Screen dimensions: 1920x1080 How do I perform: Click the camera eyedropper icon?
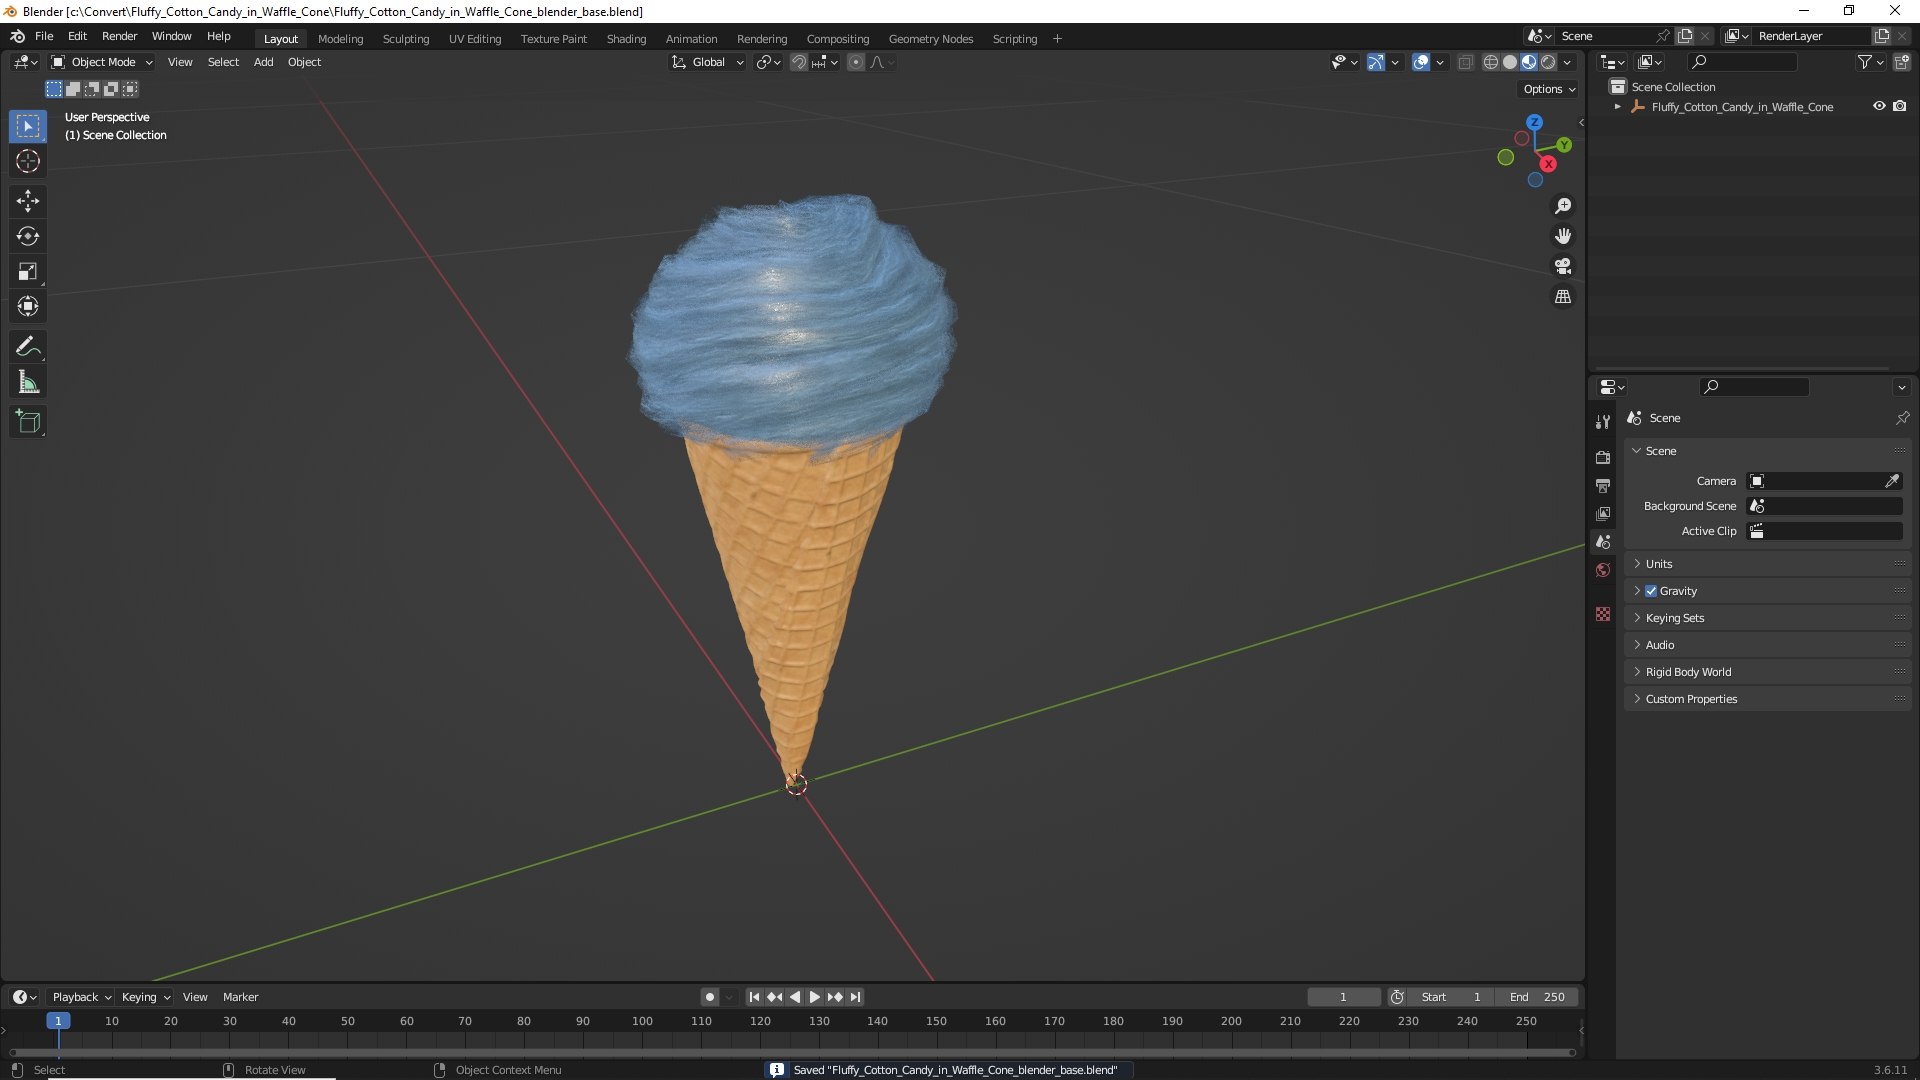tap(1892, 481)
